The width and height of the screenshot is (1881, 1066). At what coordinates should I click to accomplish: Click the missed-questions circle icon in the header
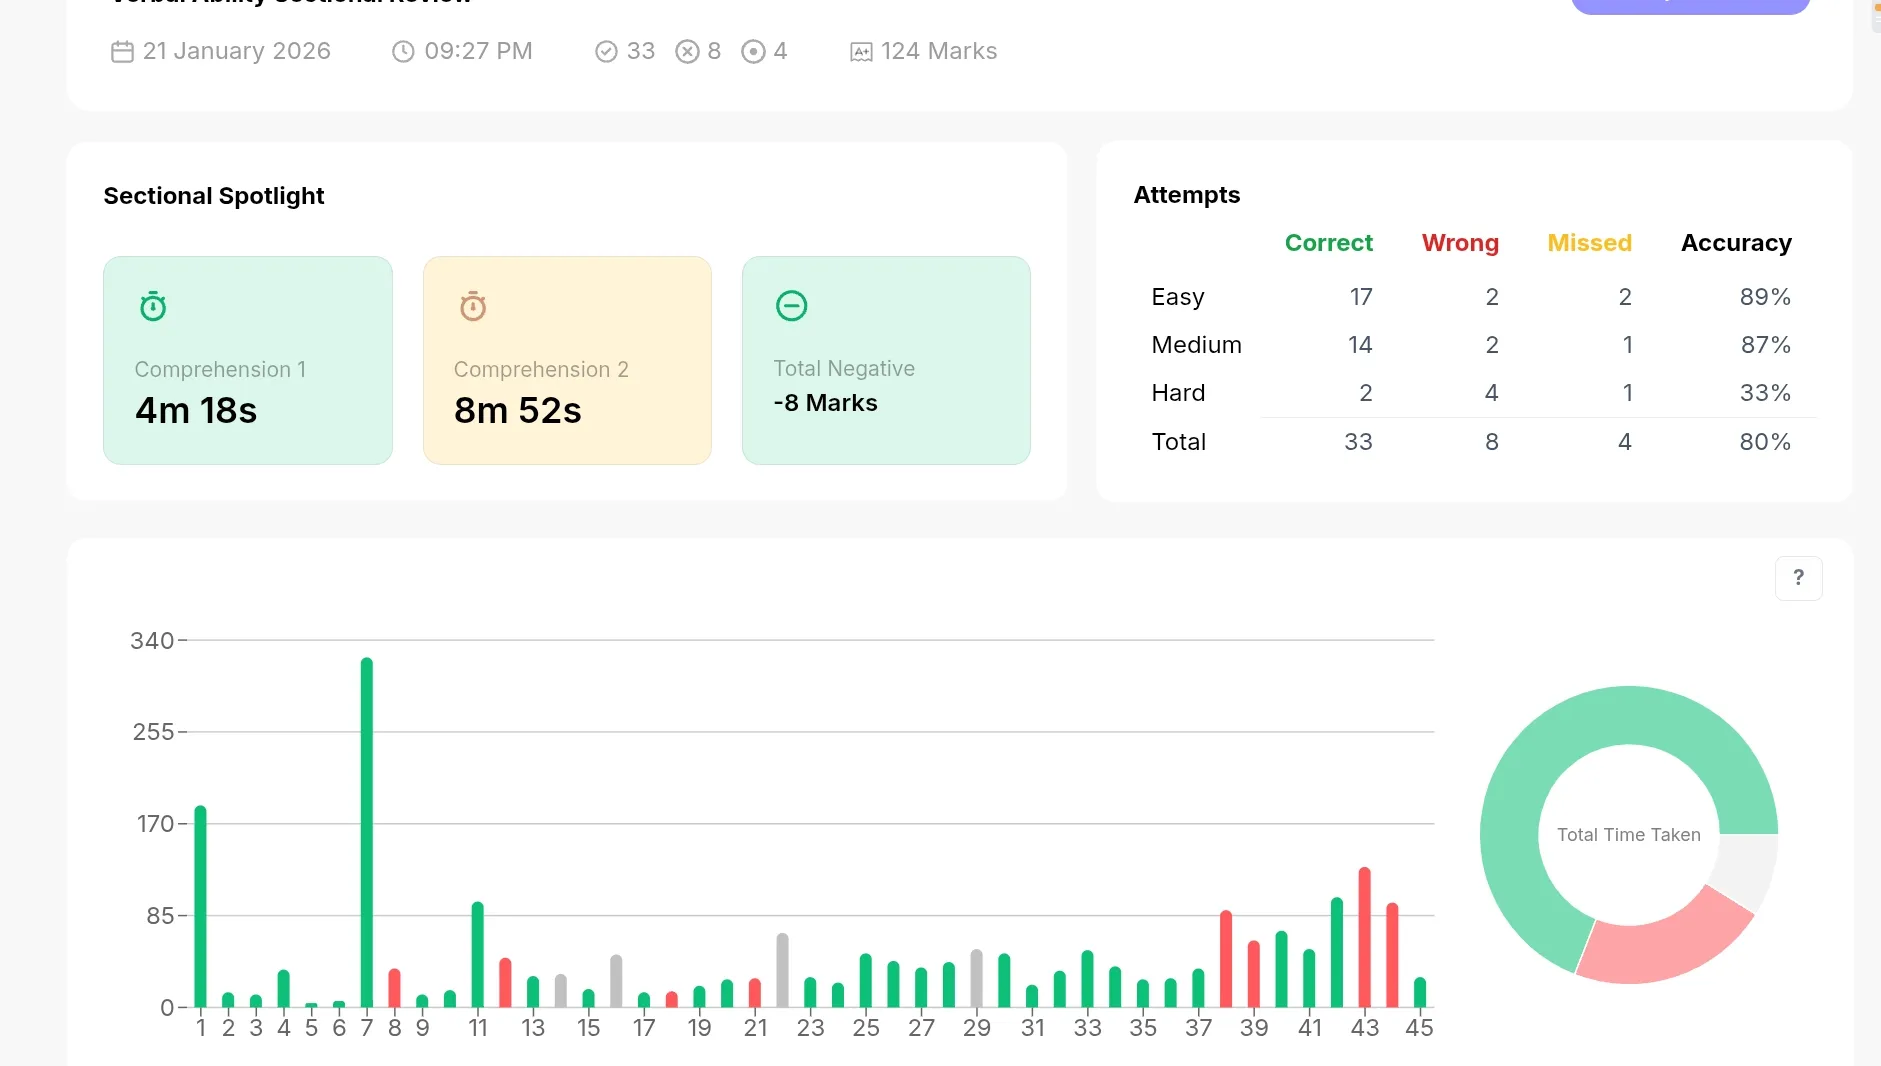click(x=753, y=52)
